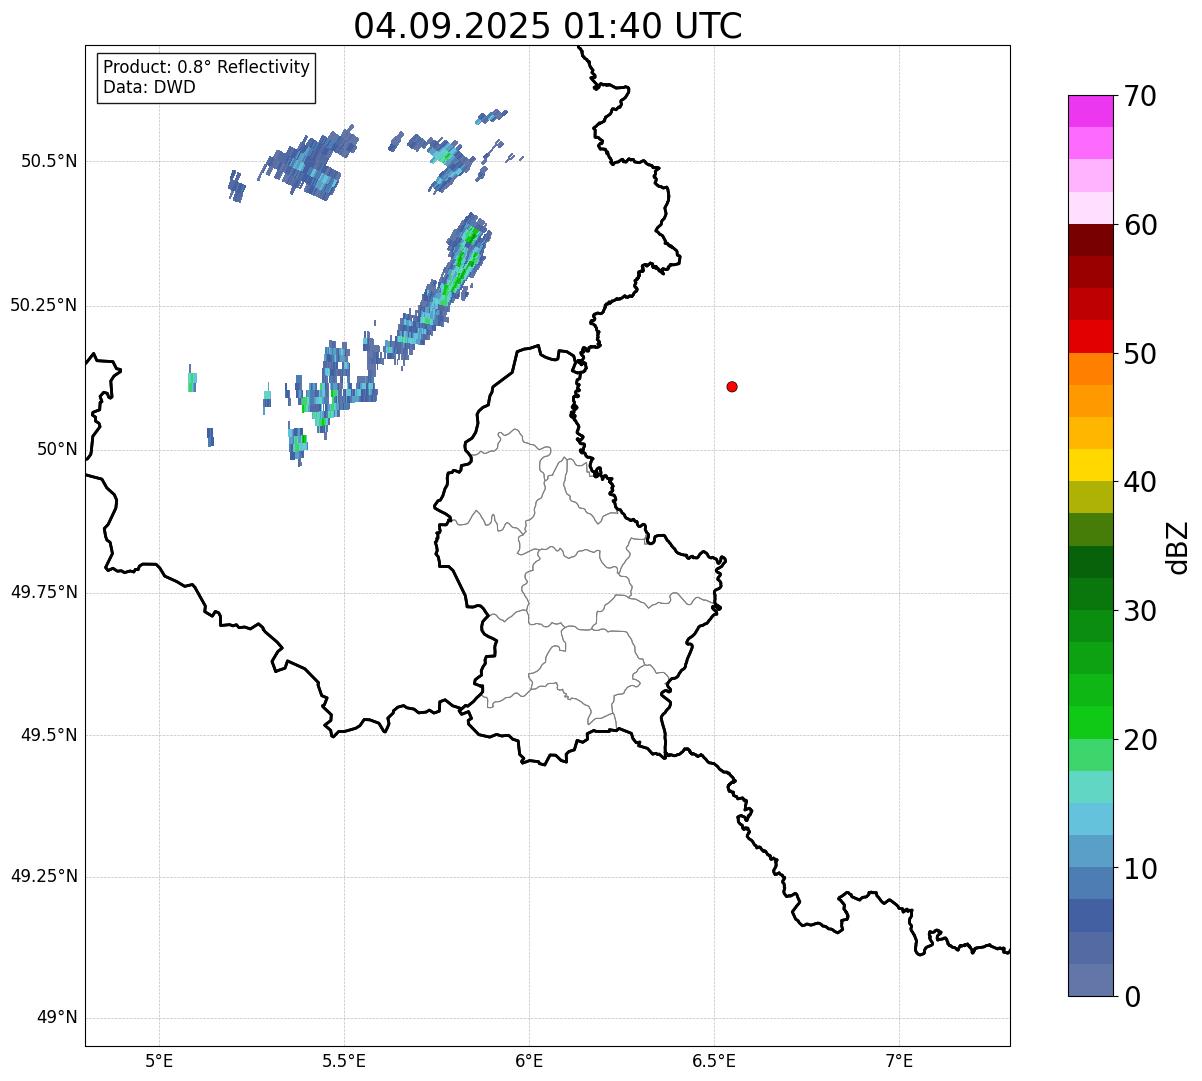The image size is (1202, 1081).
Task: Click the colorbar 10 tick label
Action: pos(1140,869)
